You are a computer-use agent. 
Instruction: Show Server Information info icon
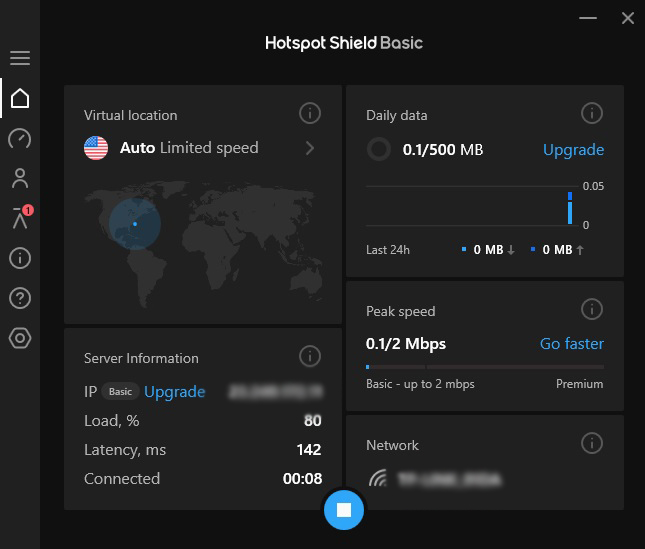click(x=310, y=357)
